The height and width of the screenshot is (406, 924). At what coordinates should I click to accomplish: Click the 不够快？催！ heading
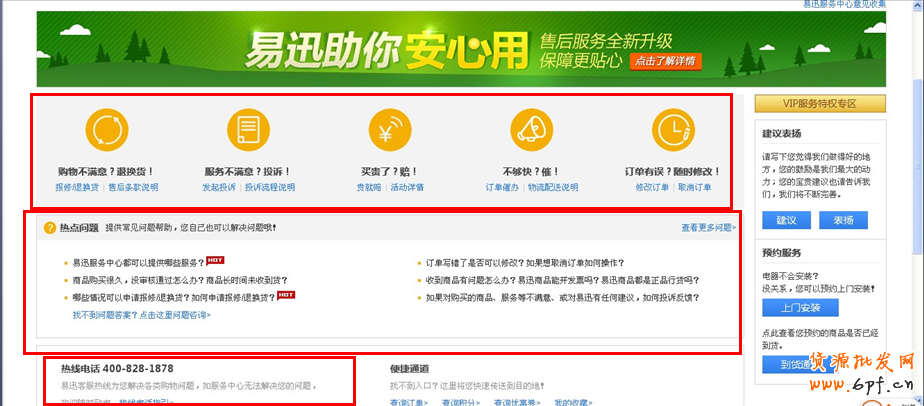(531, 172)
